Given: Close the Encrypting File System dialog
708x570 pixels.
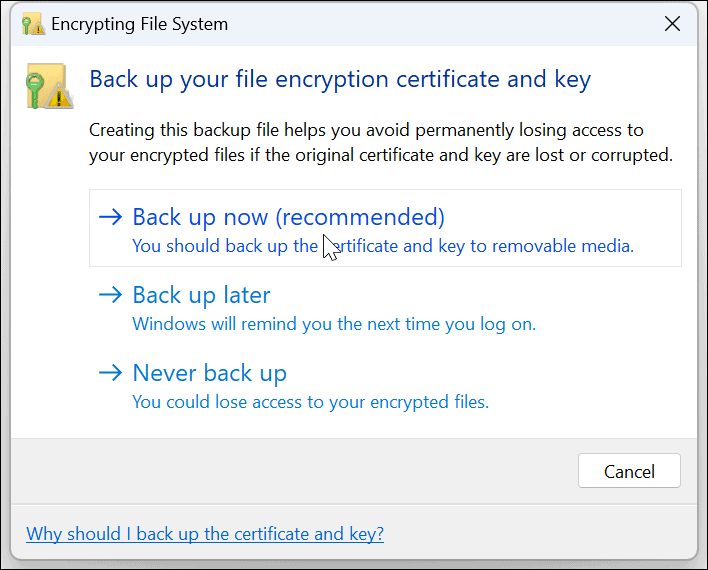Looking at the screenshot, I should point(673,24).
